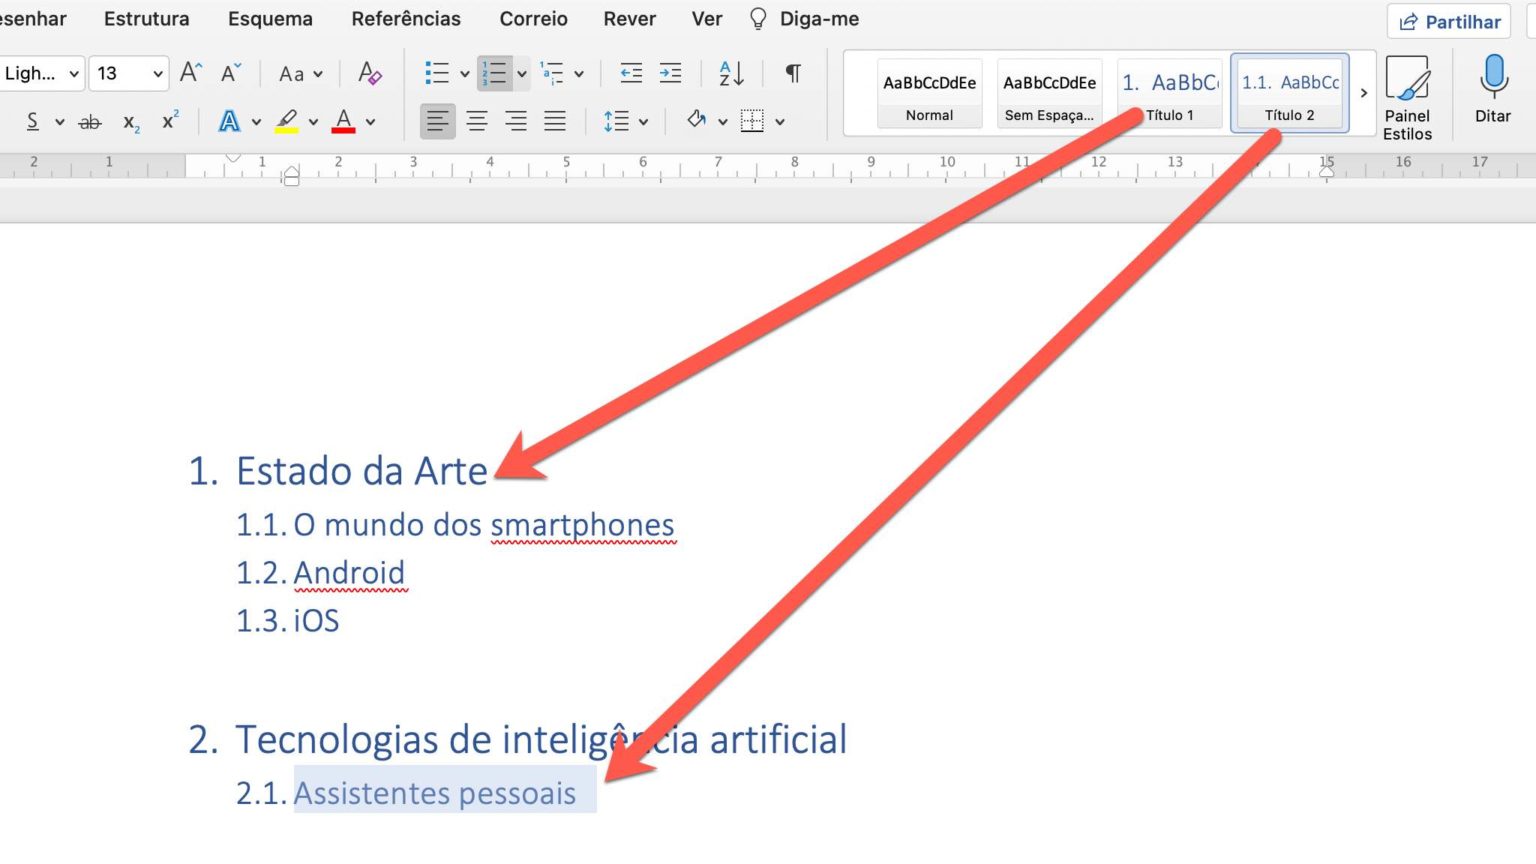Align text to the left
The height and width of the screenshot is (864, 1536).
tap(437, 121)
